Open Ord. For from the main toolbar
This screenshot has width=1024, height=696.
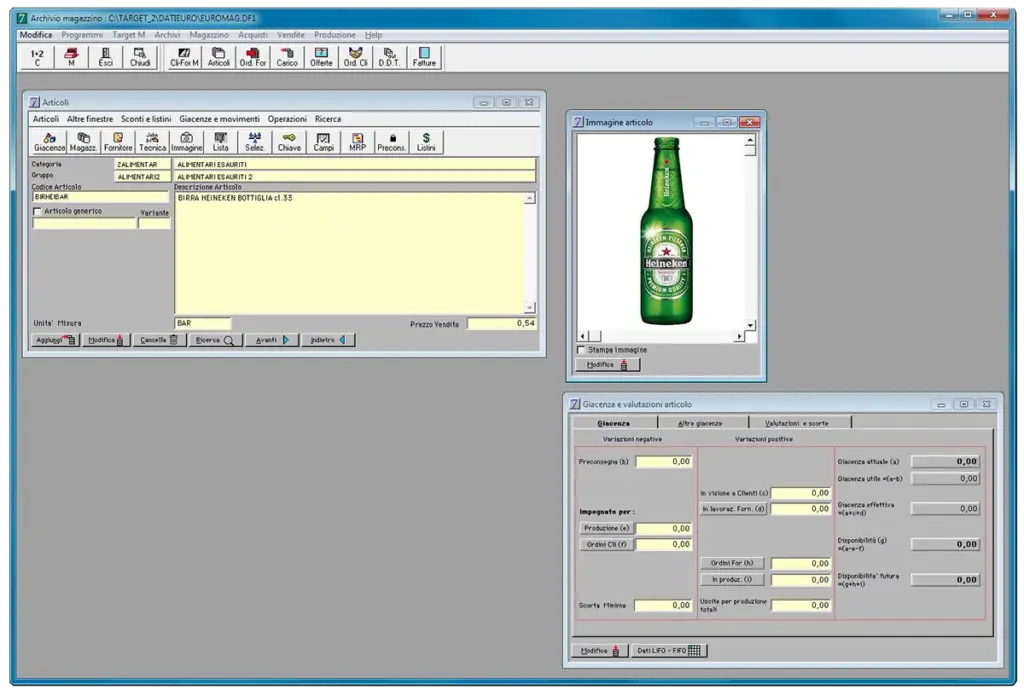click(253, 57)
